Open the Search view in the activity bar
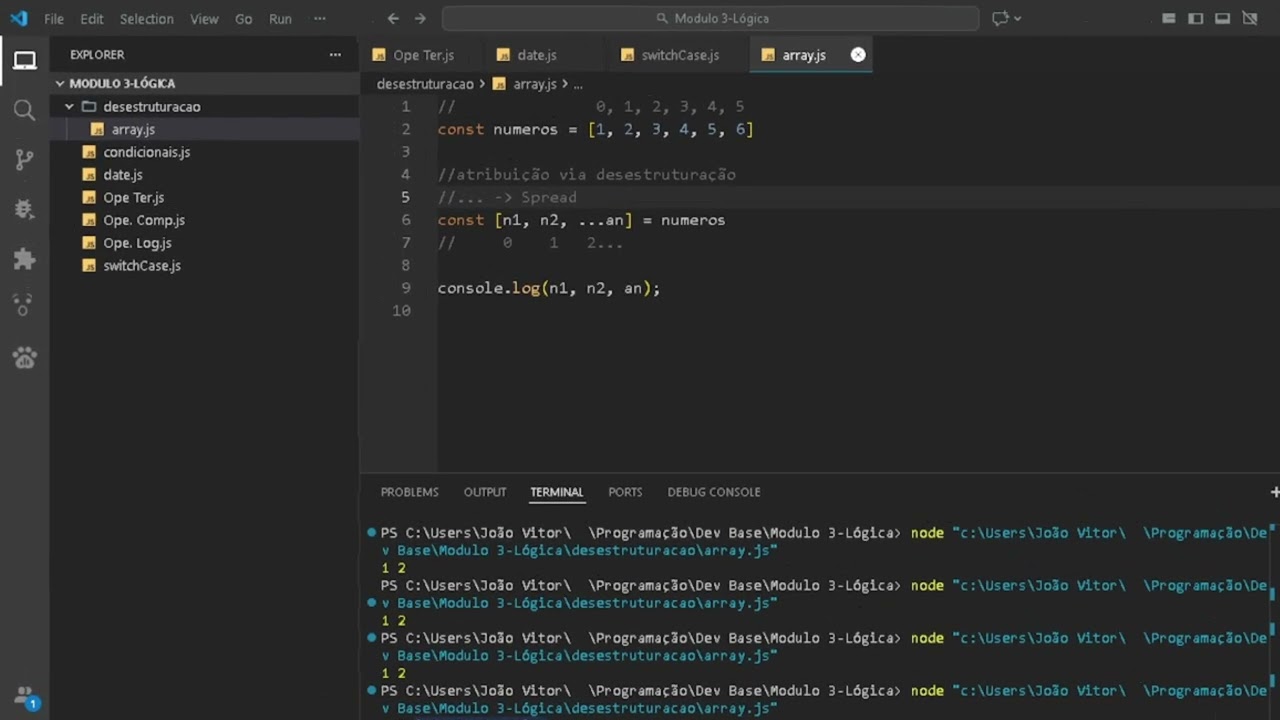 tap(25, 110)
